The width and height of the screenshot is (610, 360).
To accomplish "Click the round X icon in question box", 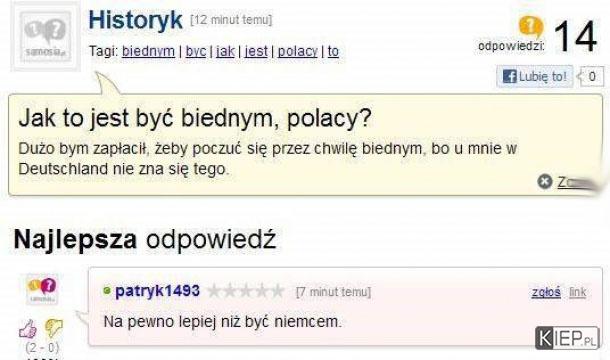I will (x=545, y=181).
